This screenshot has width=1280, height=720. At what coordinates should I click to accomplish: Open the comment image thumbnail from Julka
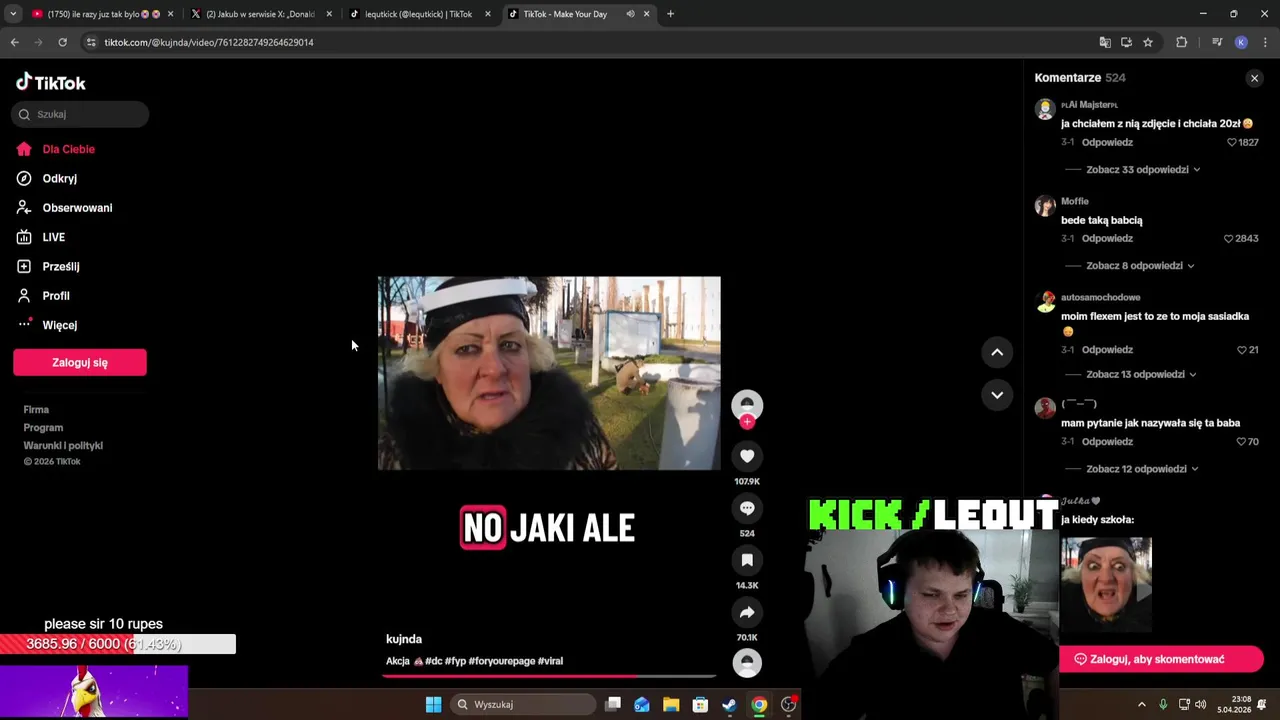tap(1106, 585)
